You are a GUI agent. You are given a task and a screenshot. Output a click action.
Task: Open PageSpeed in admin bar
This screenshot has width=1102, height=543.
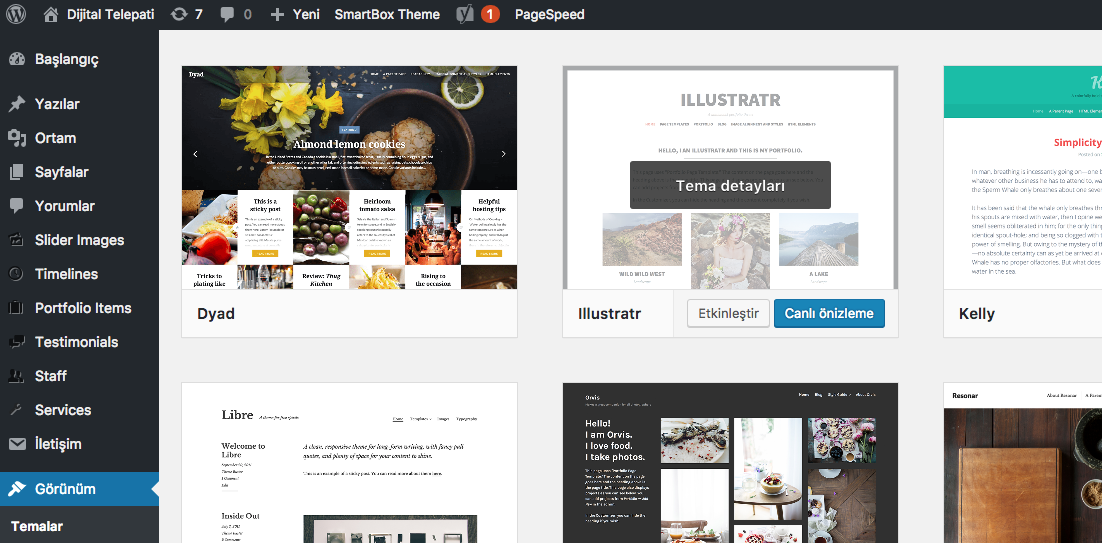550,14
